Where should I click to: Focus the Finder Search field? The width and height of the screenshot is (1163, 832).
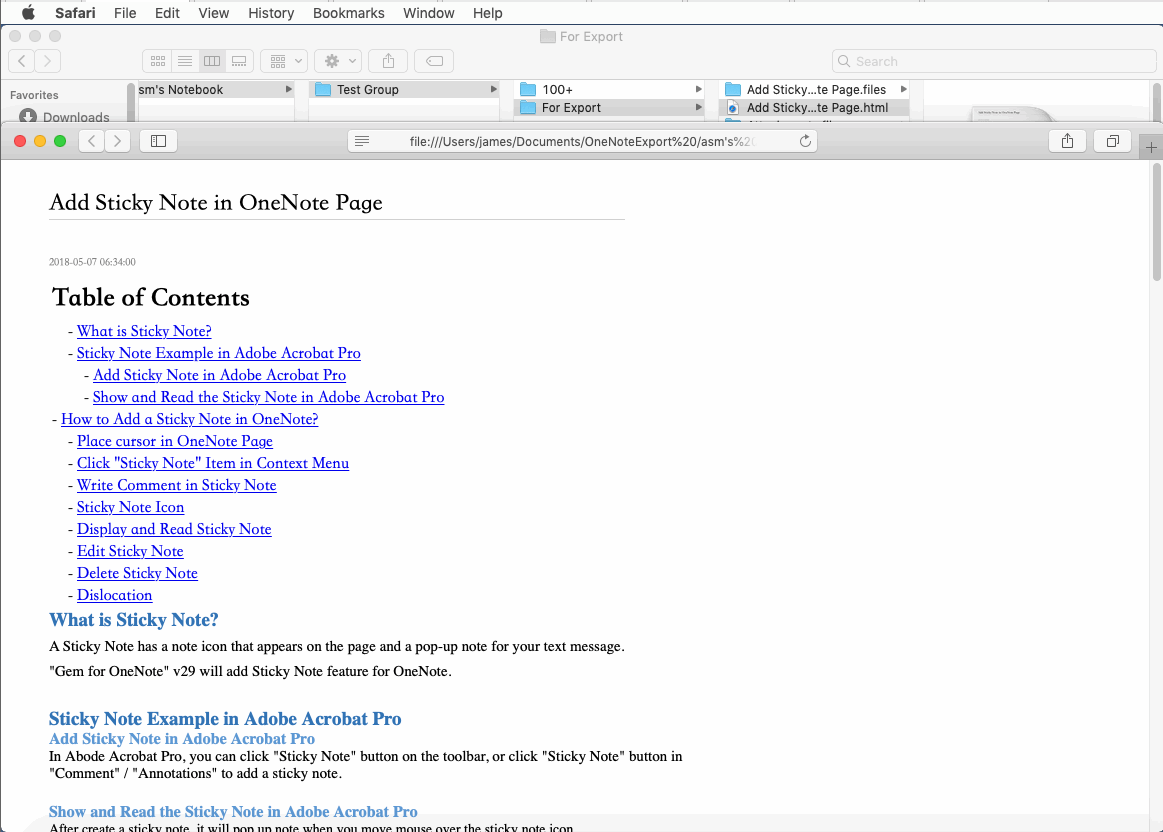(x=994, y=62)
